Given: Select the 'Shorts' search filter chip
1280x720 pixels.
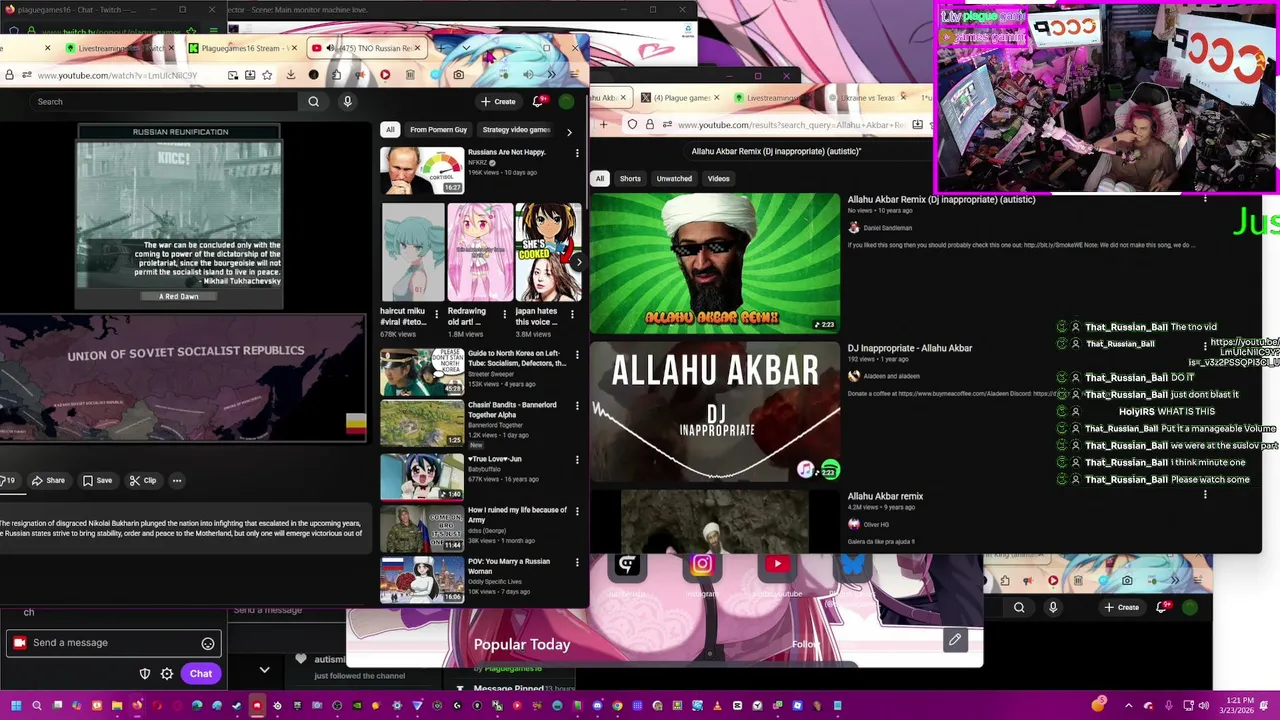Looking at the screenshot, I should click(x=630, y=179).
